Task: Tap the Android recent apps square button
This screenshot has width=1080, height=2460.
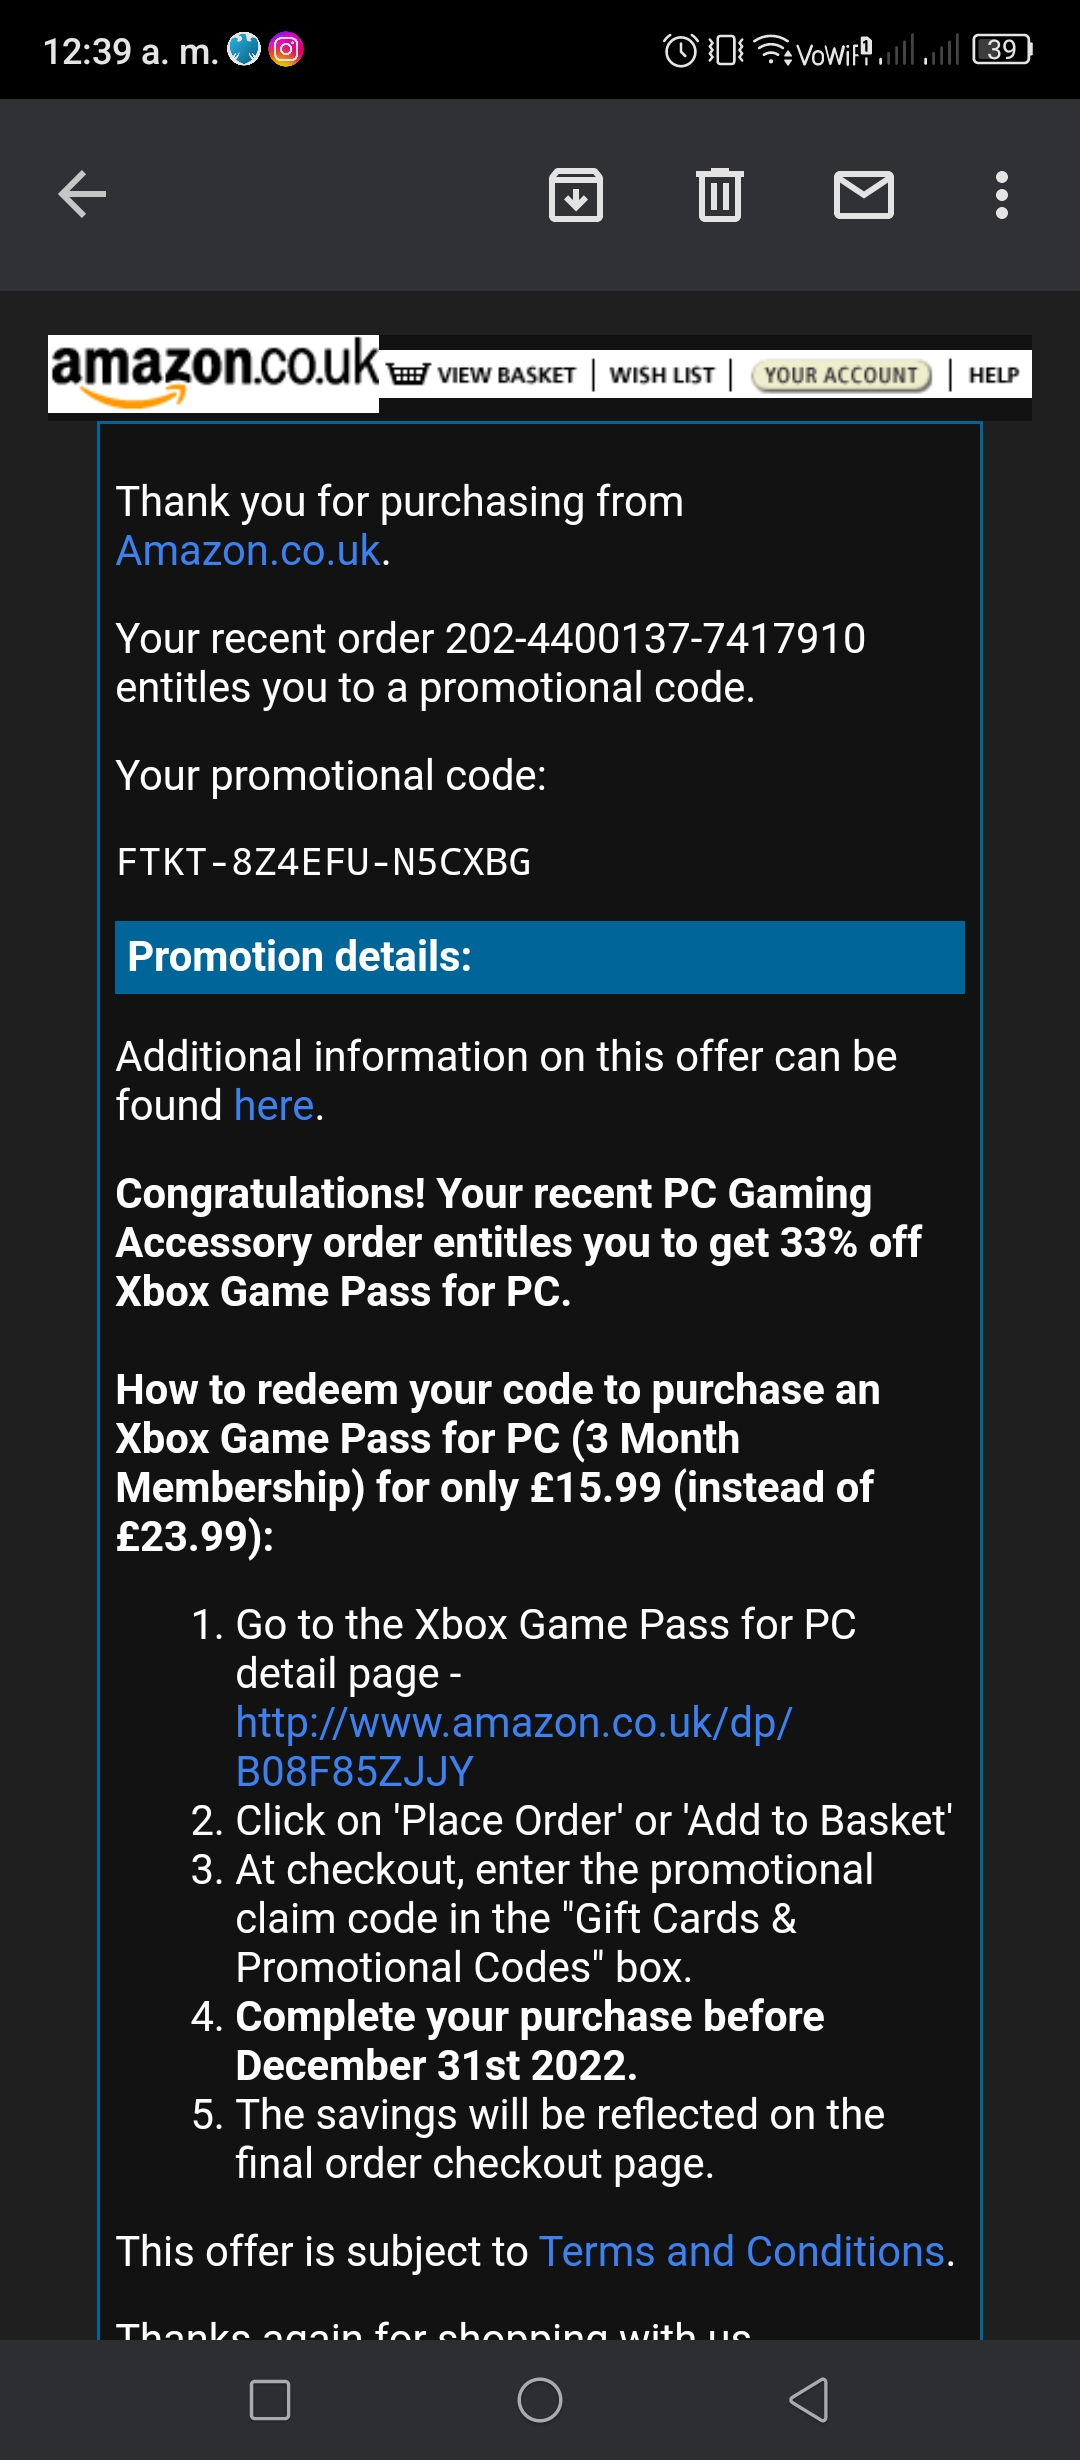Action: coord(270,2399)
